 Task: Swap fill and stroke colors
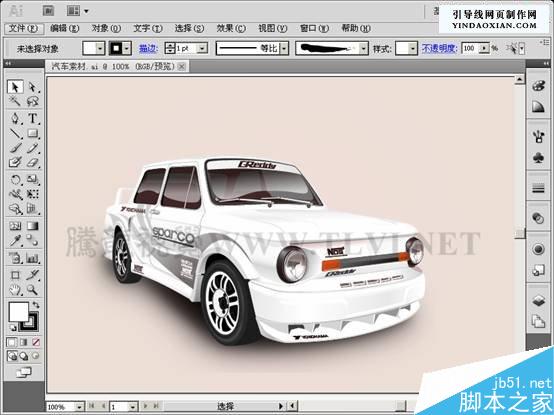[x=36, y=304]
